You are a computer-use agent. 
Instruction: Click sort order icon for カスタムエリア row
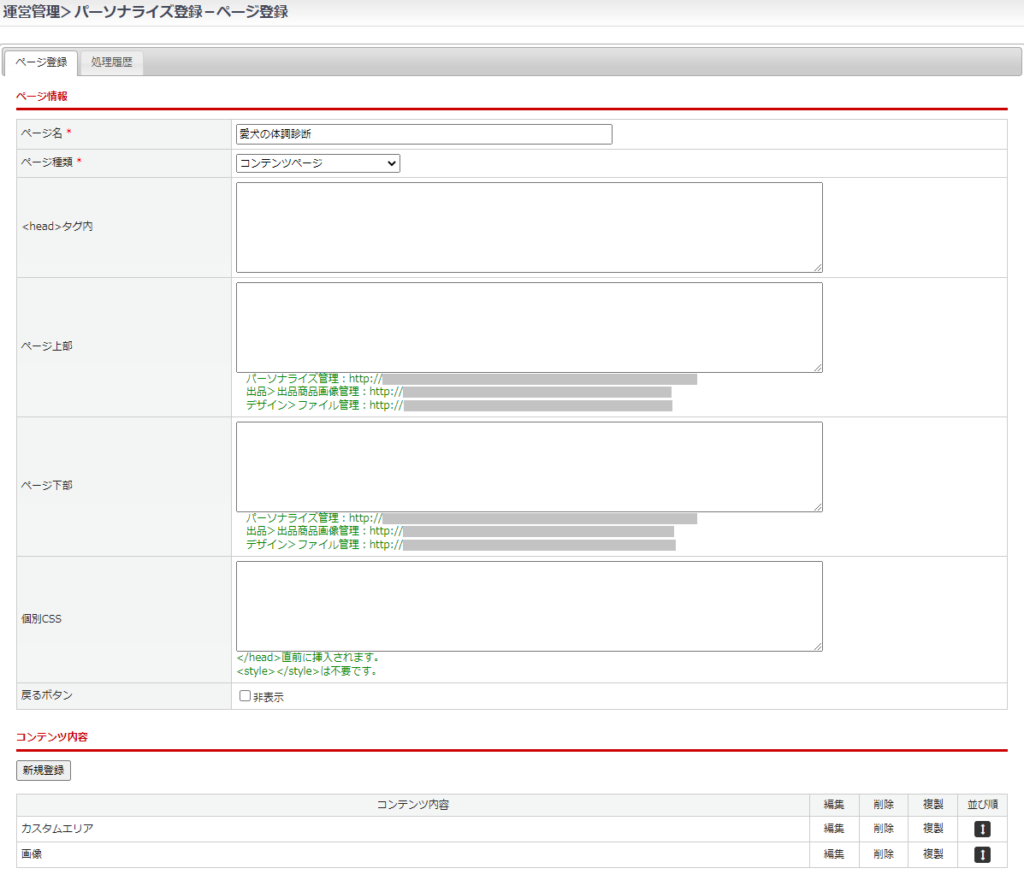coord(982,829)
